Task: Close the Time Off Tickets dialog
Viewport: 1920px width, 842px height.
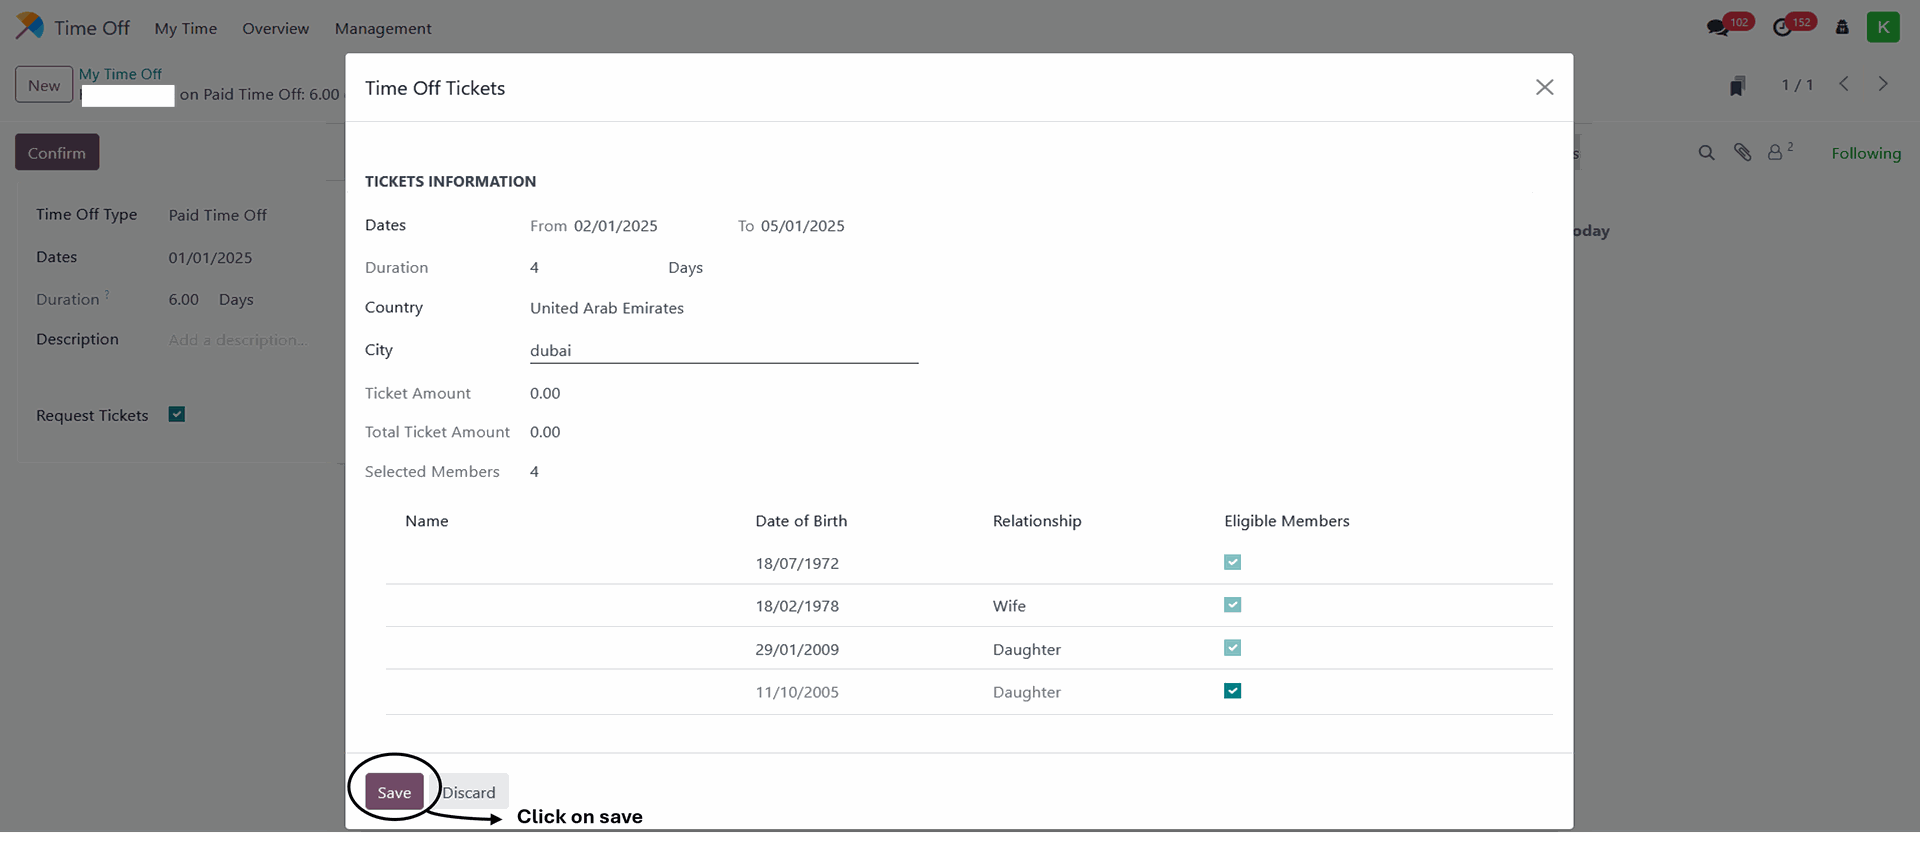Action: point(1544,87)
